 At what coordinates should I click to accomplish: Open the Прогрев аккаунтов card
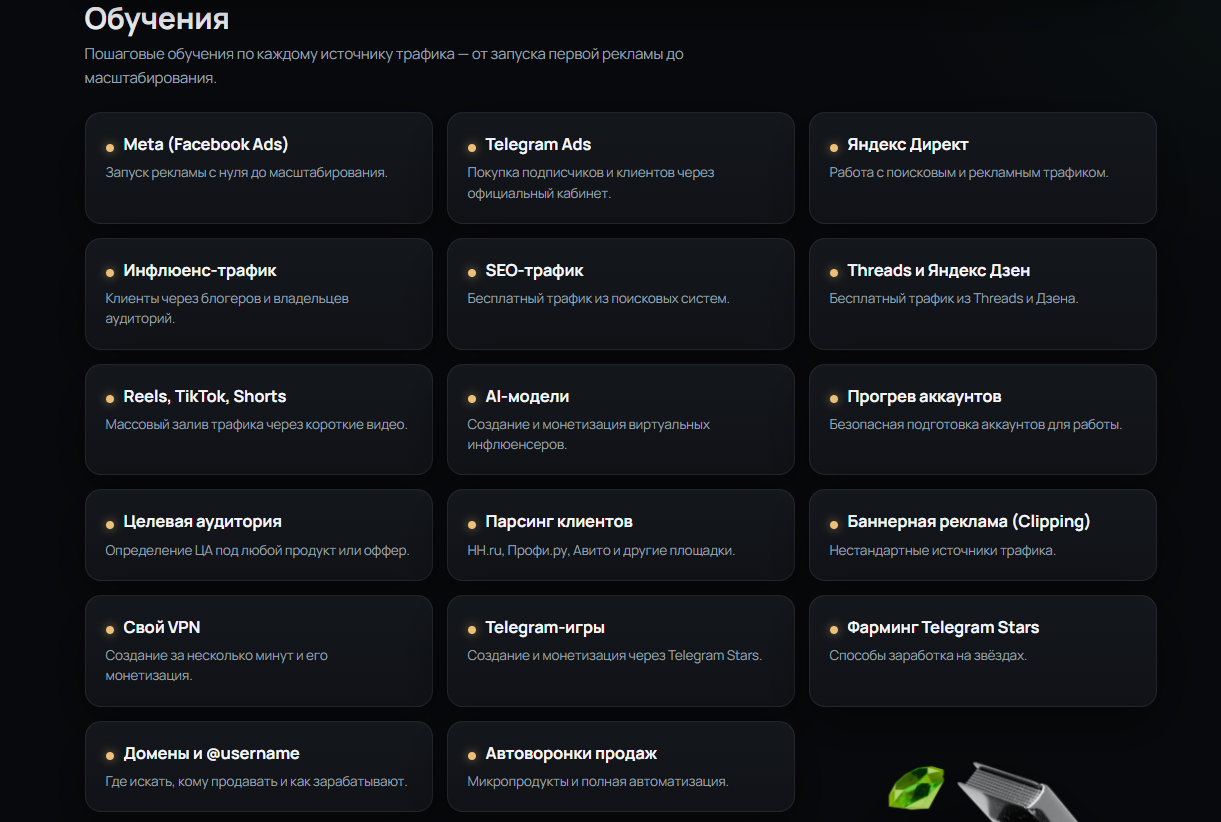(983, 419)
